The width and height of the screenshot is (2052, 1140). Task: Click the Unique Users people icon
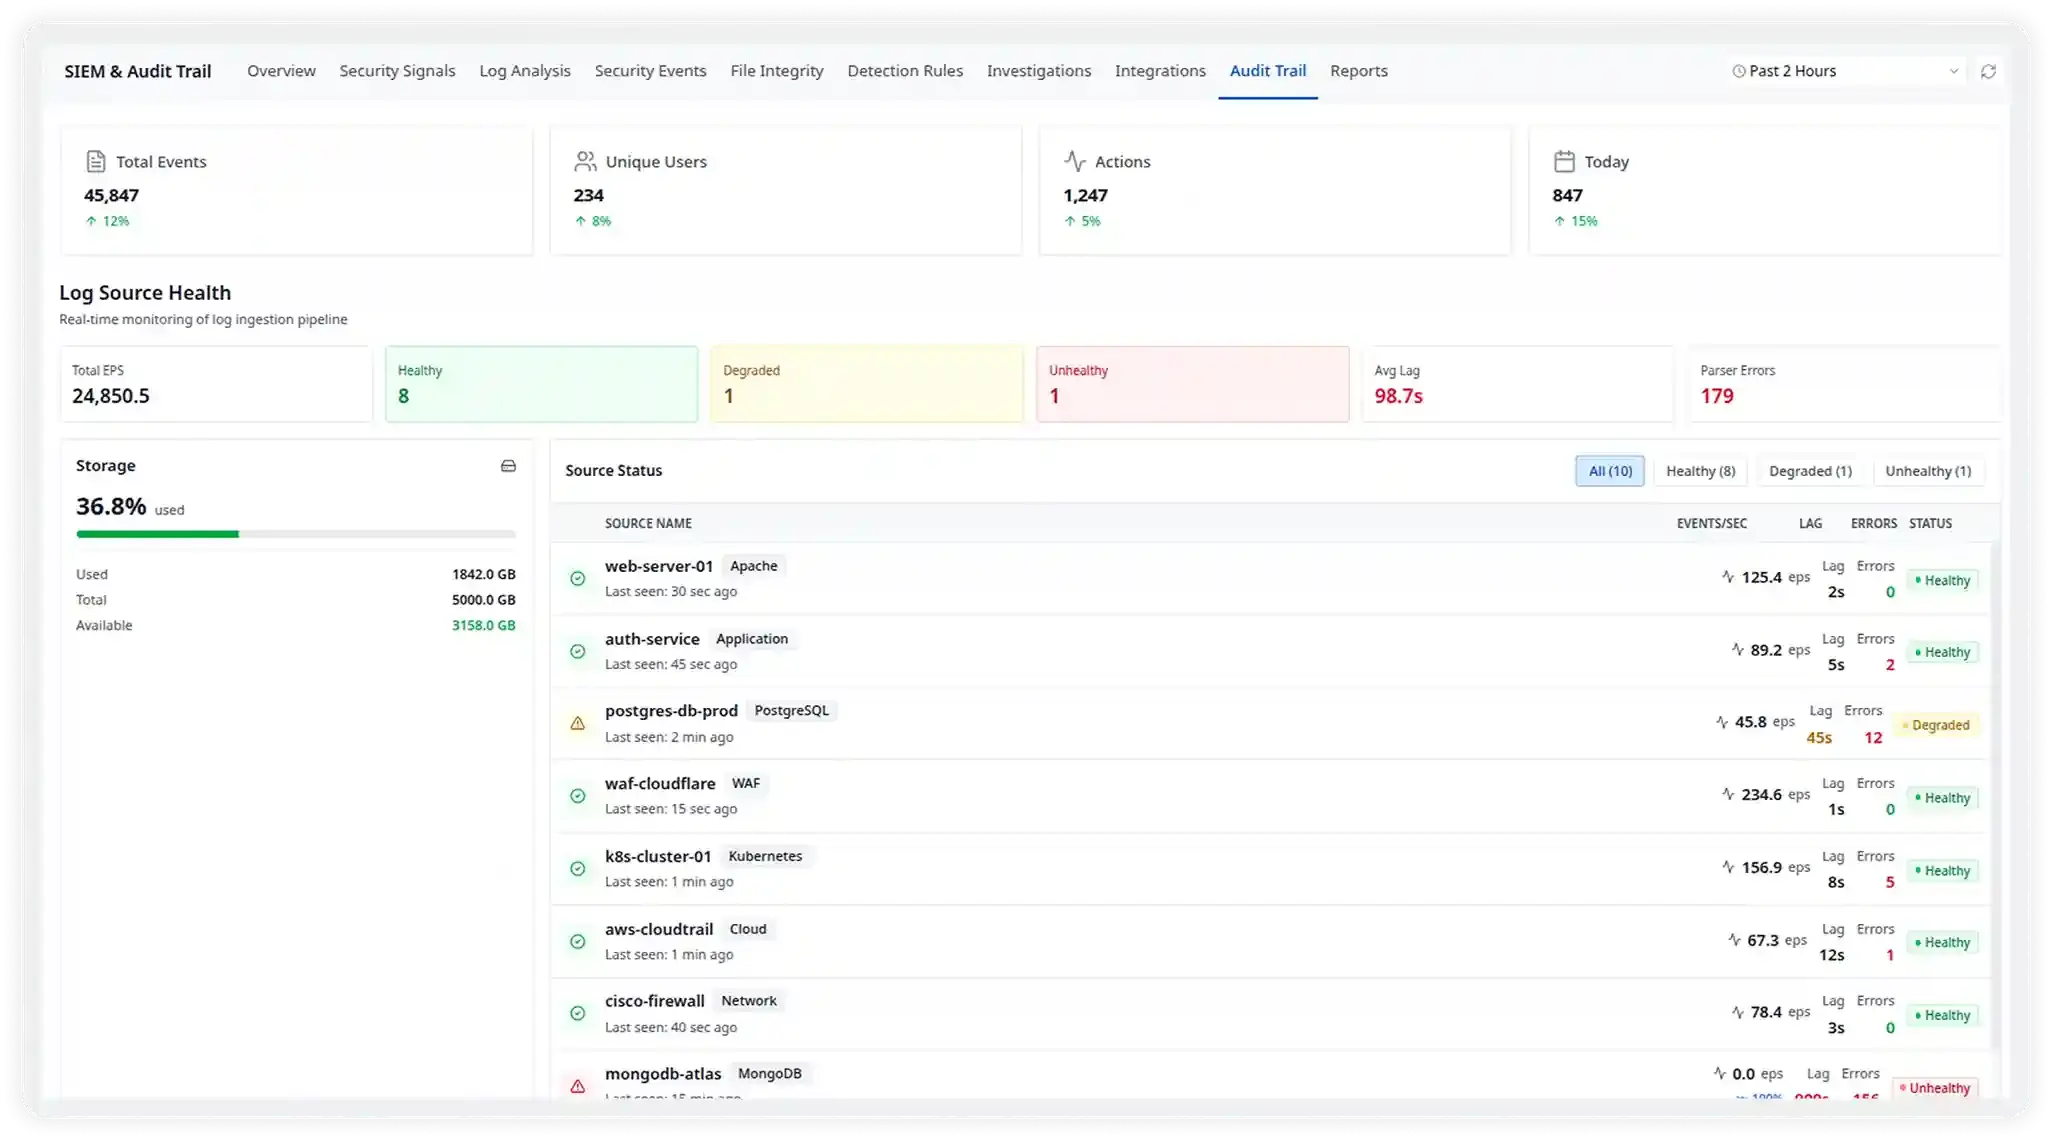pyautogui.click(x=585, y=161)
